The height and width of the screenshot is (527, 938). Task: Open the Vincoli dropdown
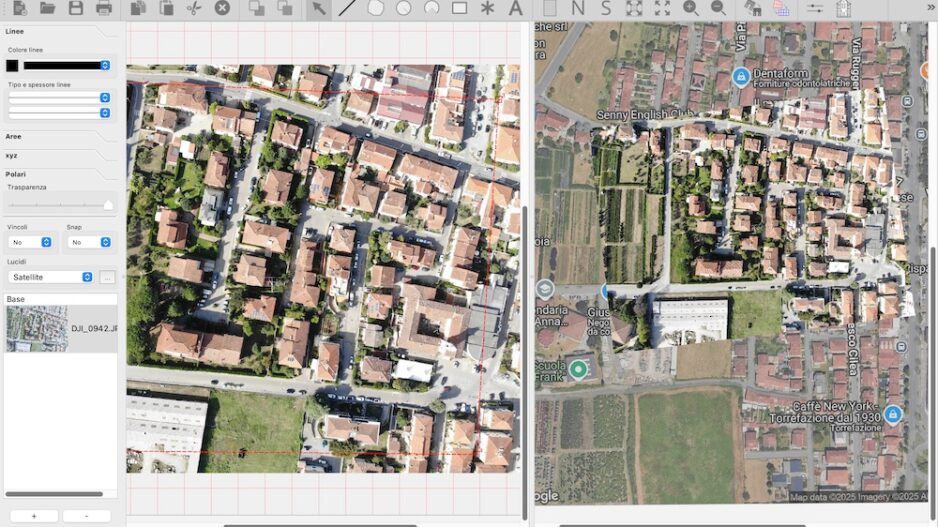tap(30, 242)
